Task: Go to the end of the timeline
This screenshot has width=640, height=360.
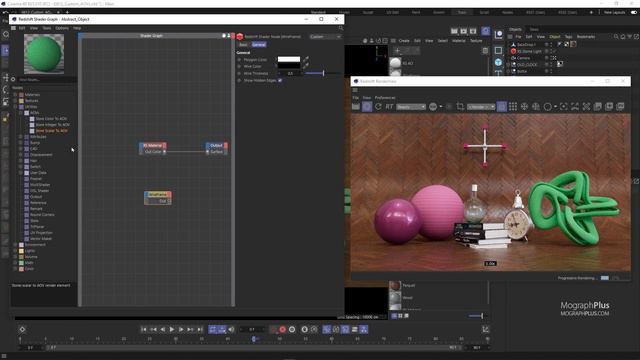Action: coord(200,329)
